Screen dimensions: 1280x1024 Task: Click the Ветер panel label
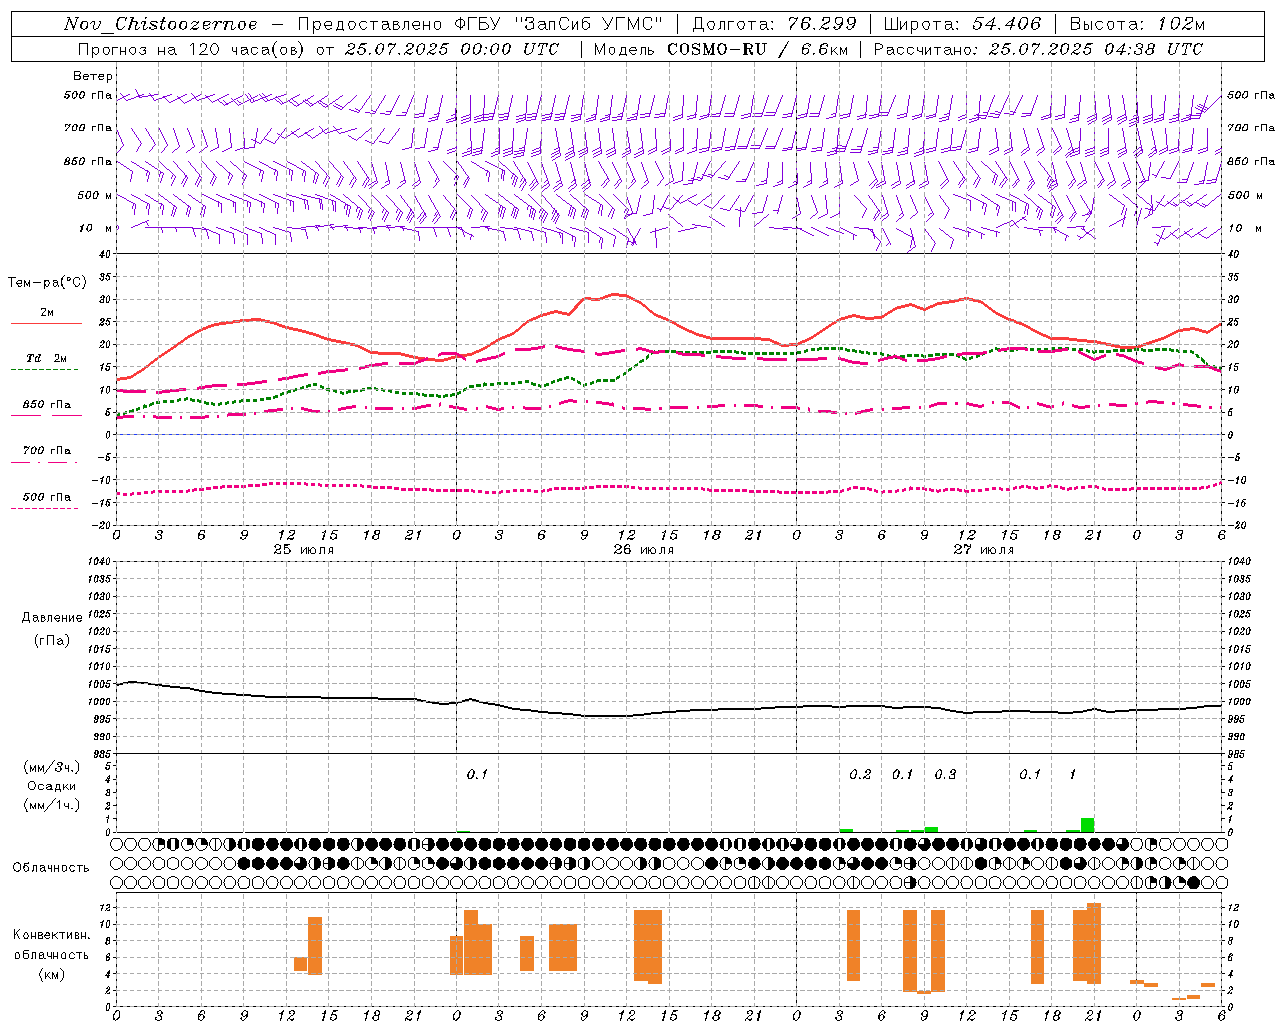tap(93, 76)
